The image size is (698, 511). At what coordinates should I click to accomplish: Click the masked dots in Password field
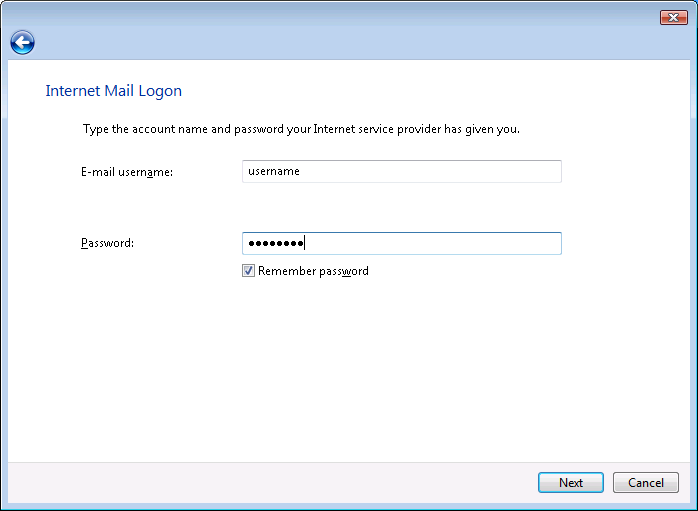274,243
